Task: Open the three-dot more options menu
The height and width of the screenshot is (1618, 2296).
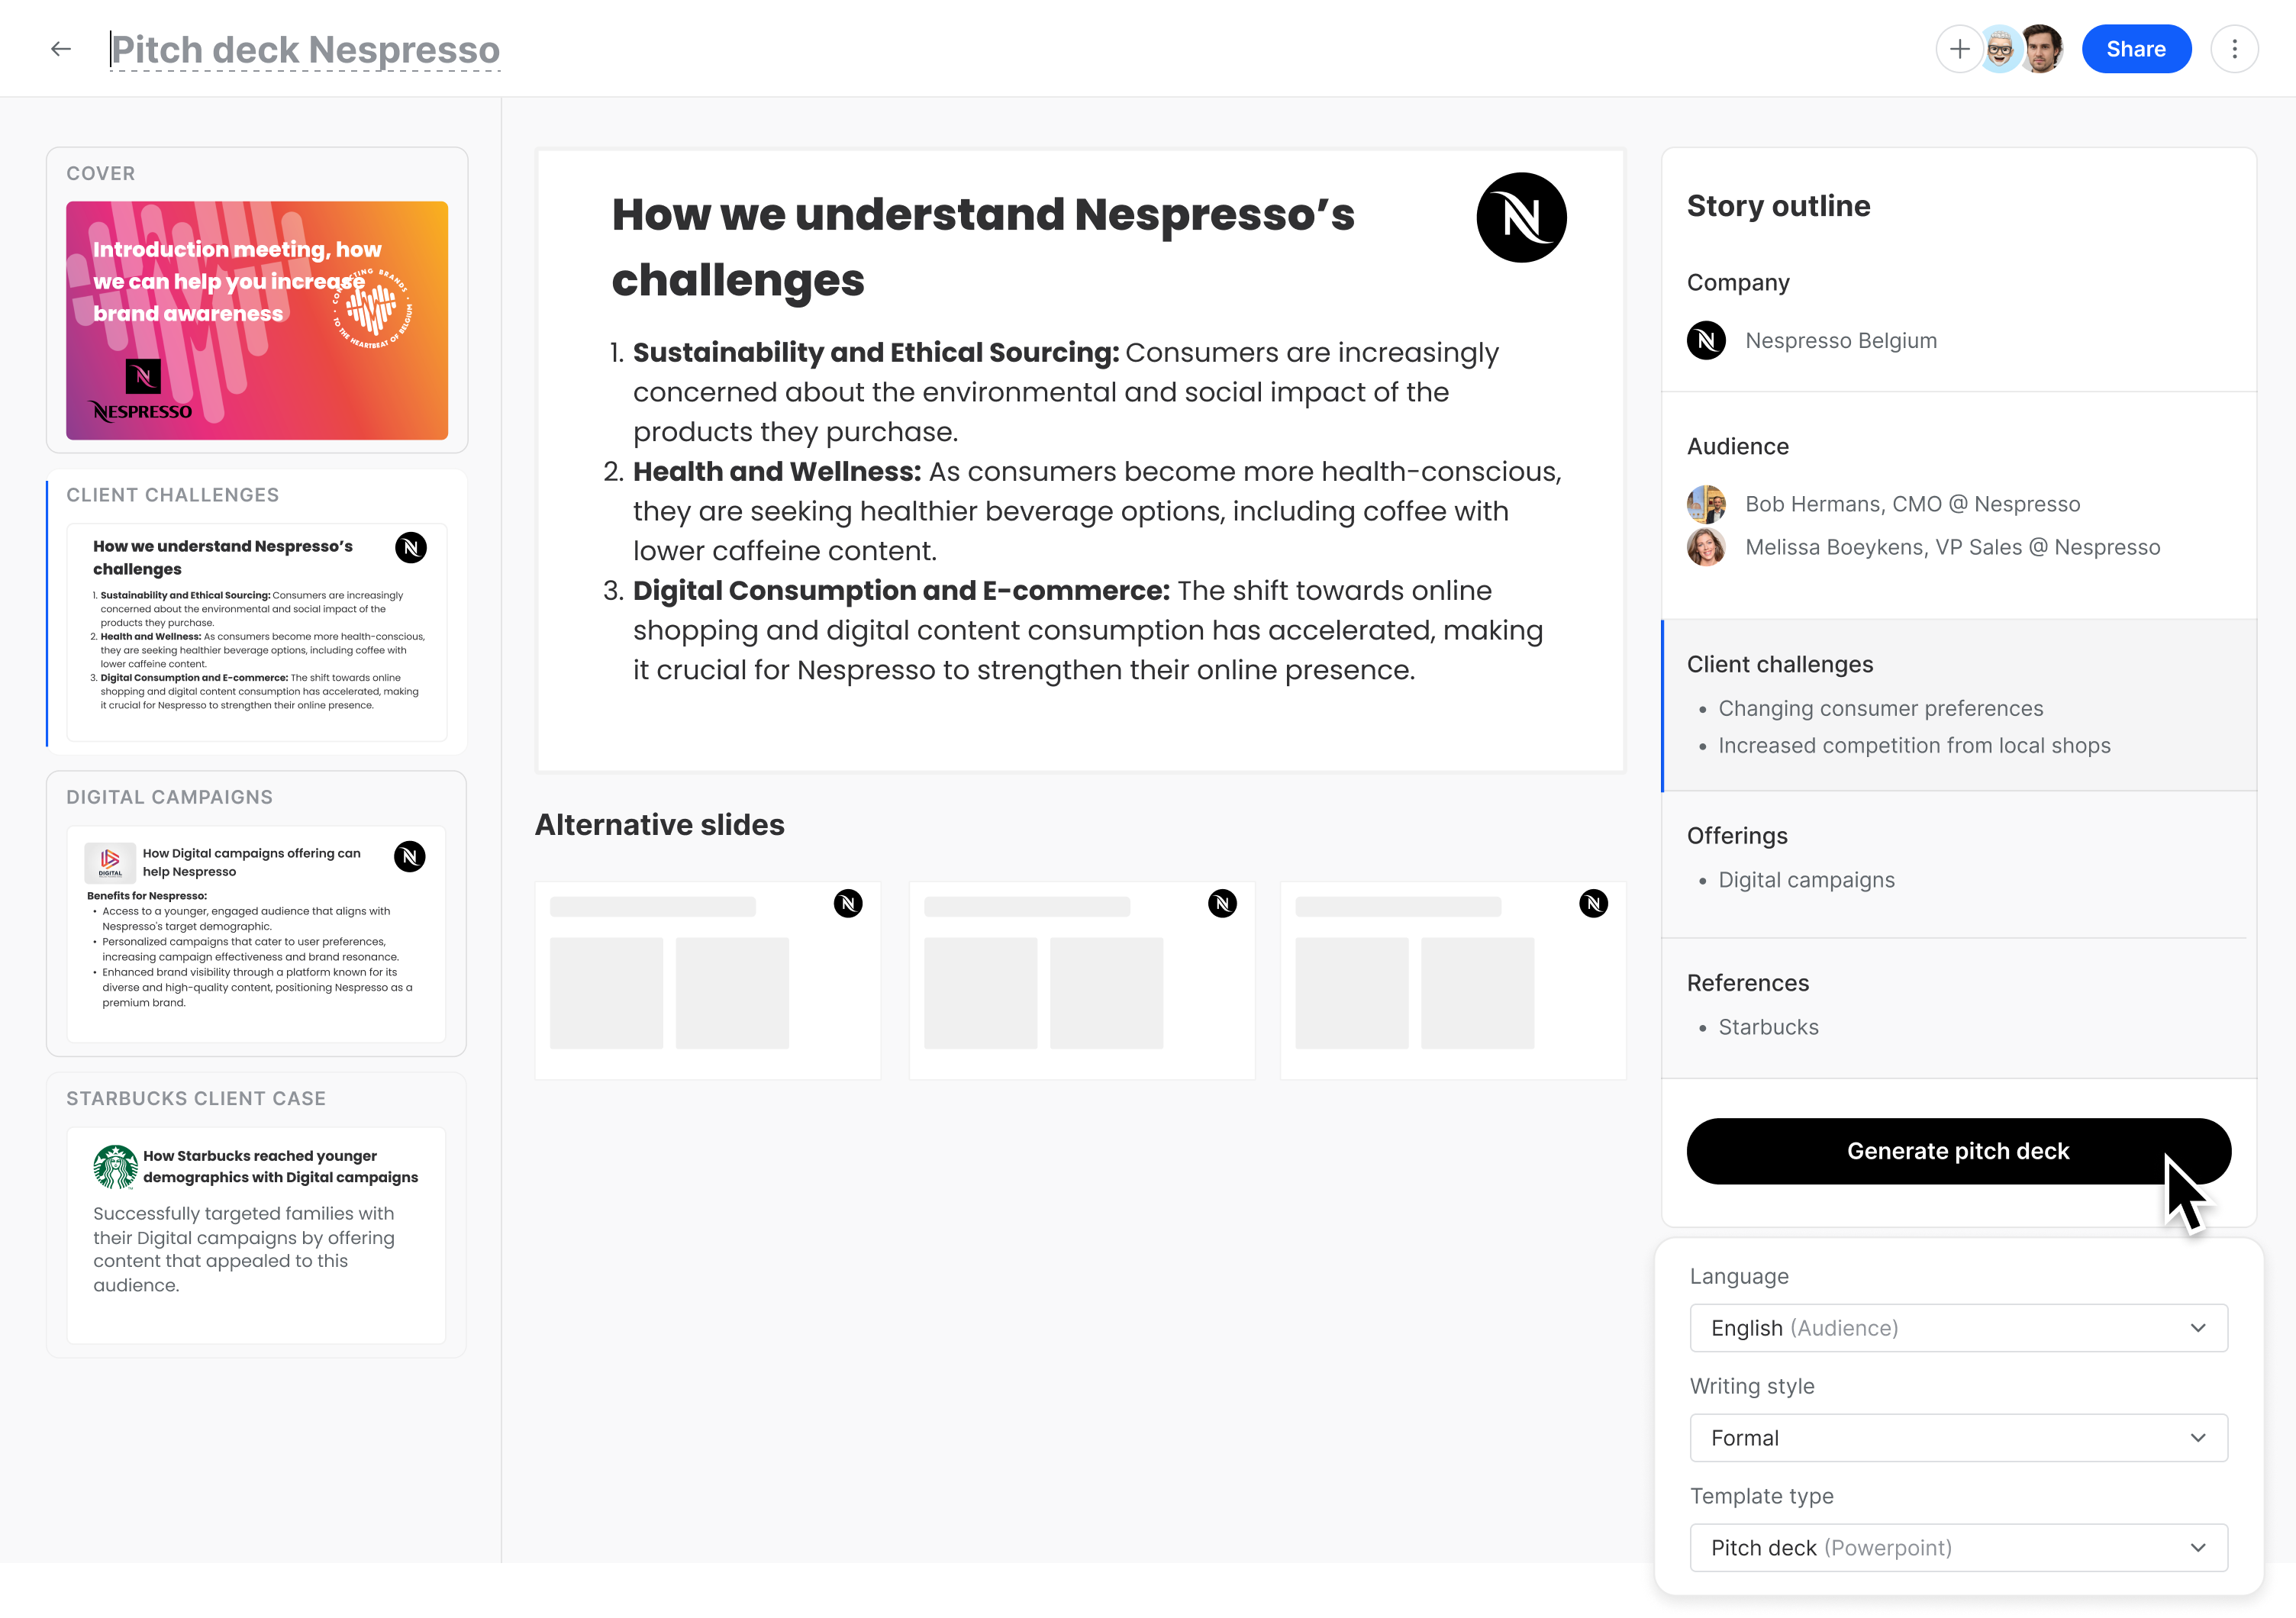Action: point(2234,49)
